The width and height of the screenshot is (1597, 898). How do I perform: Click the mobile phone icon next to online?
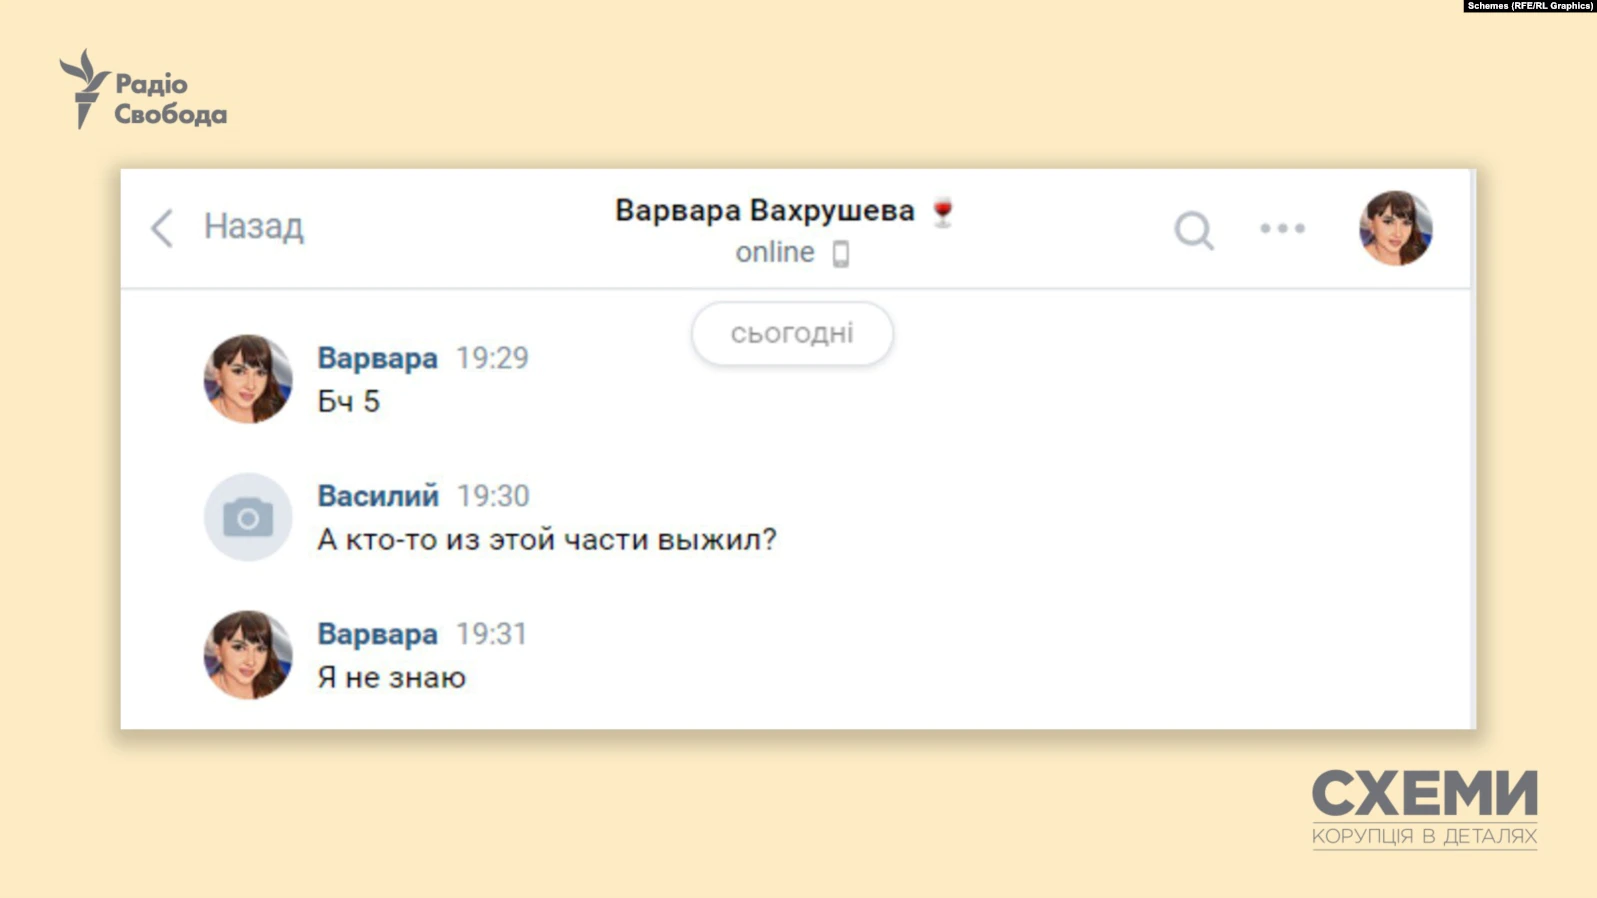point(841,254)
